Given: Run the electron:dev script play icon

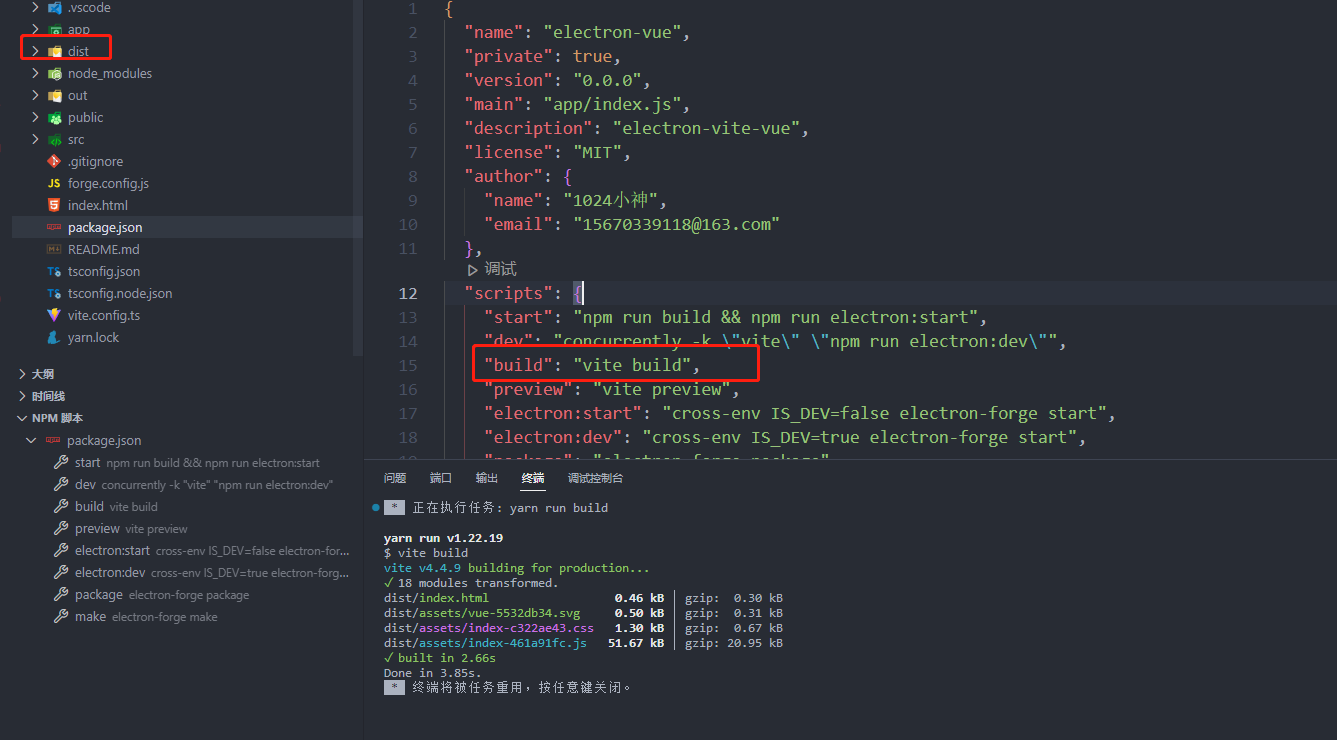Looking at the screenshot, I should click(60, 572).
